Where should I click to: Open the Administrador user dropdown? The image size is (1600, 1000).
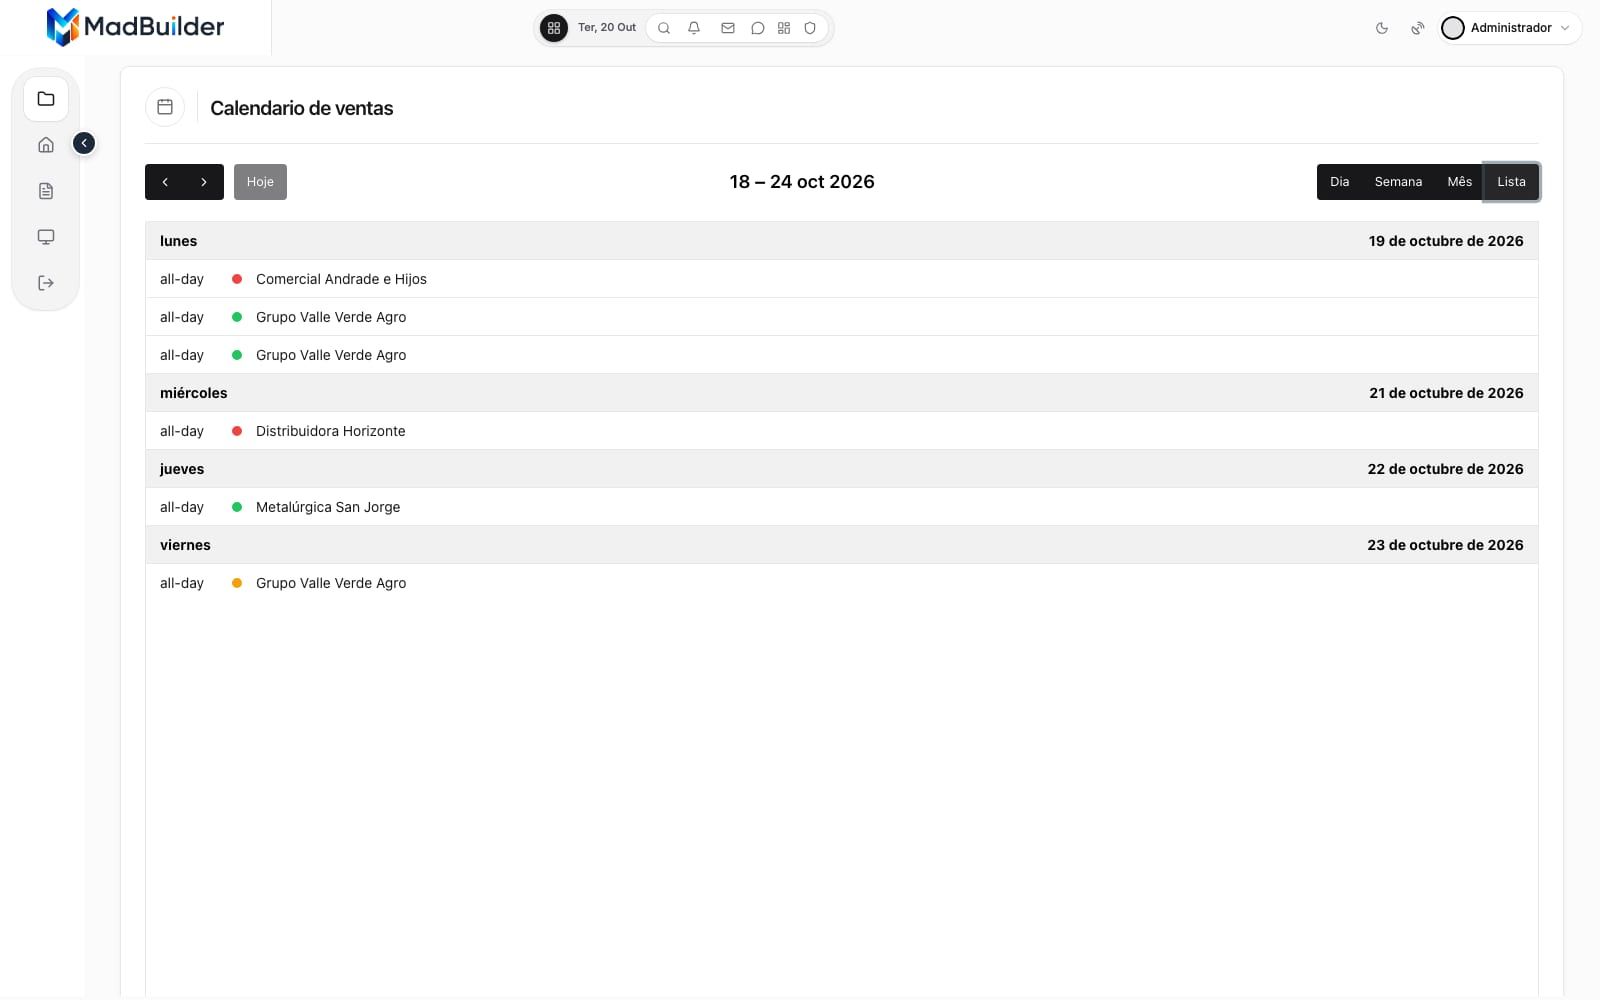coord(1510,28)
